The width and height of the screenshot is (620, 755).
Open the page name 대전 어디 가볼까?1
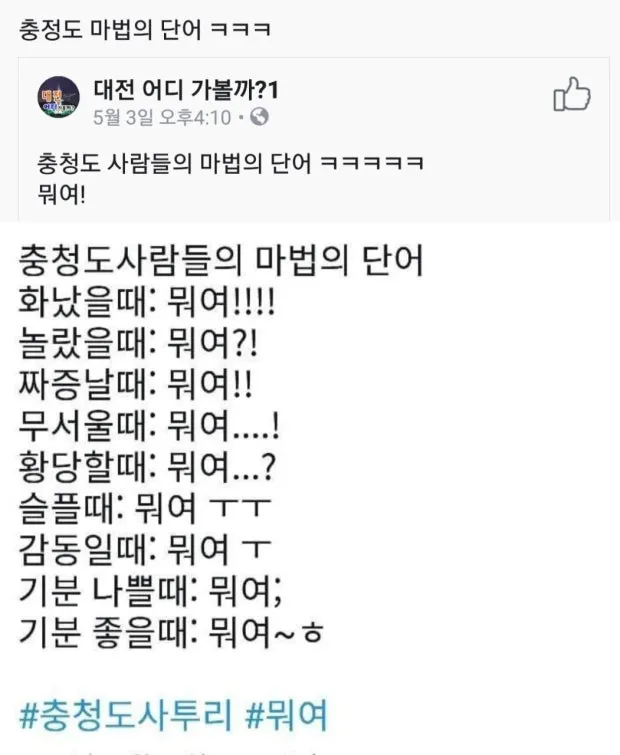pyautogui.click(x=186, y=90)
